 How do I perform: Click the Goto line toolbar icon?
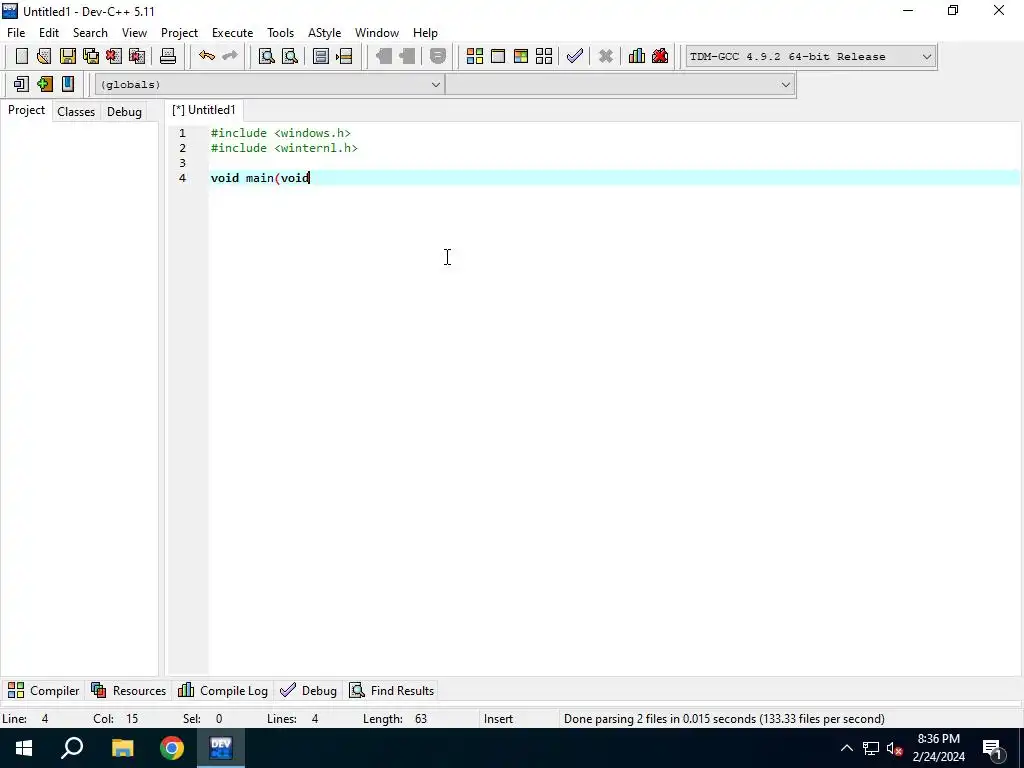(344, 56)
